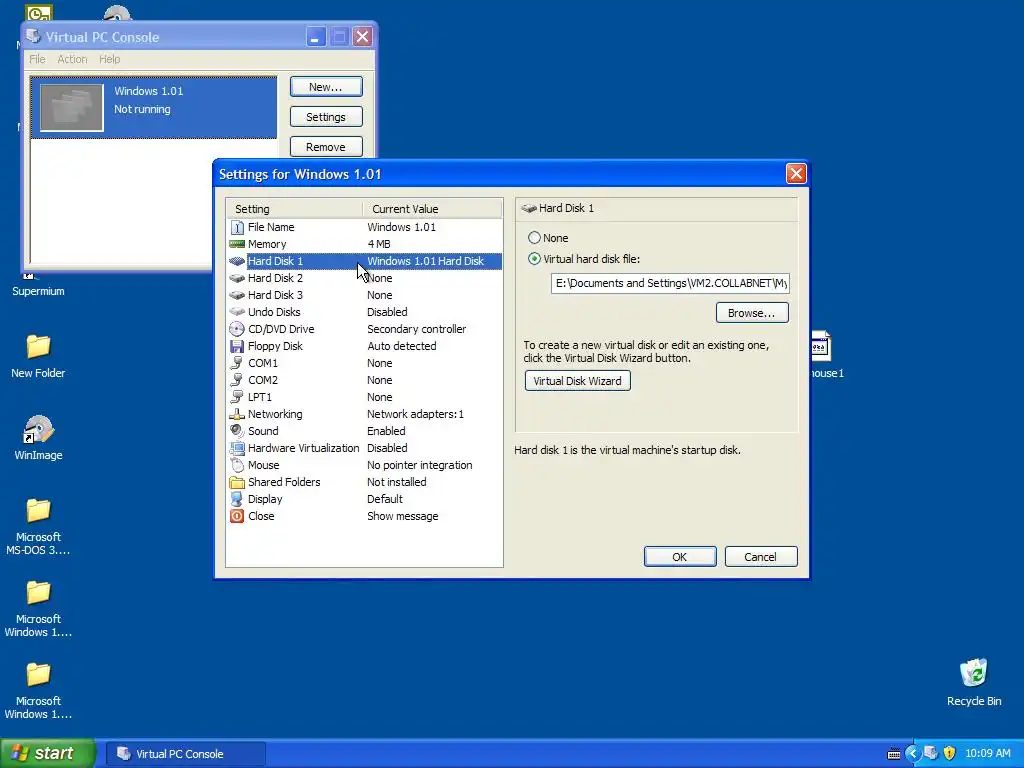
Task: Open the Action menu in Virtual PC Console
Action: 72,59
